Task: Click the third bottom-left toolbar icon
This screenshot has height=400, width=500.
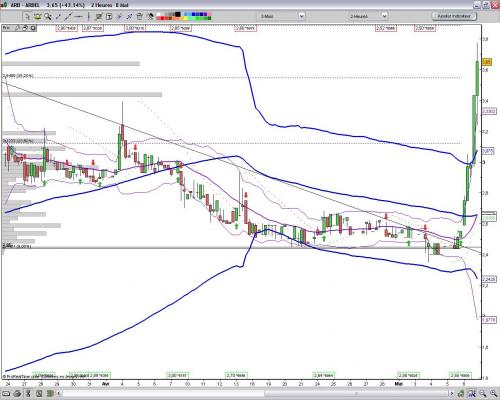Action: pos(28,394)
